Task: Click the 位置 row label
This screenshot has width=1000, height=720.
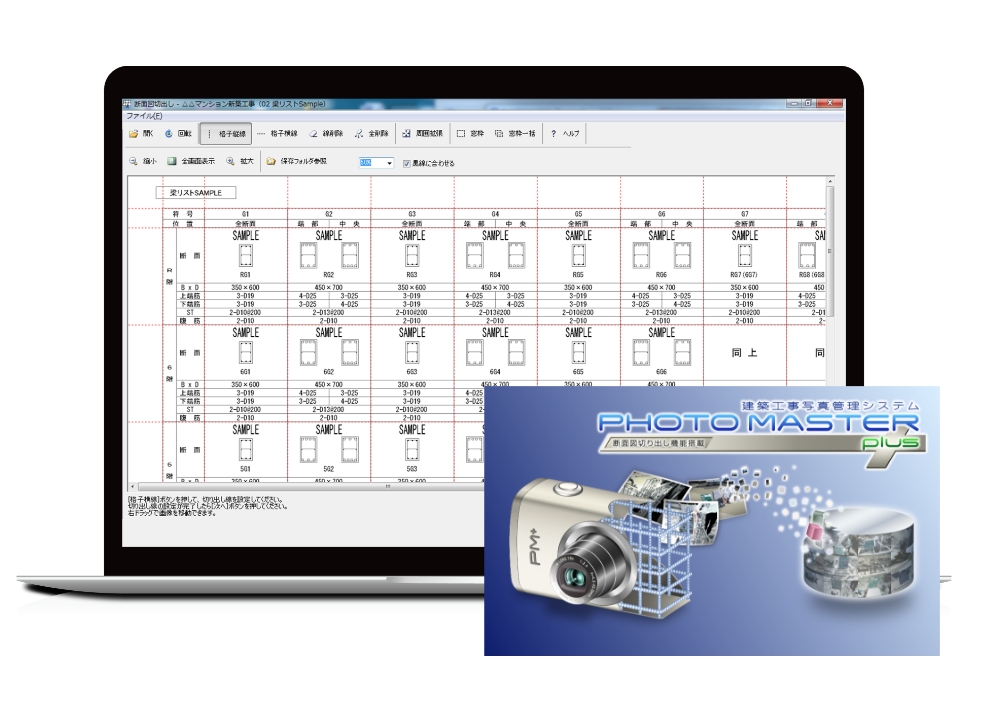Action: [183, 224]
